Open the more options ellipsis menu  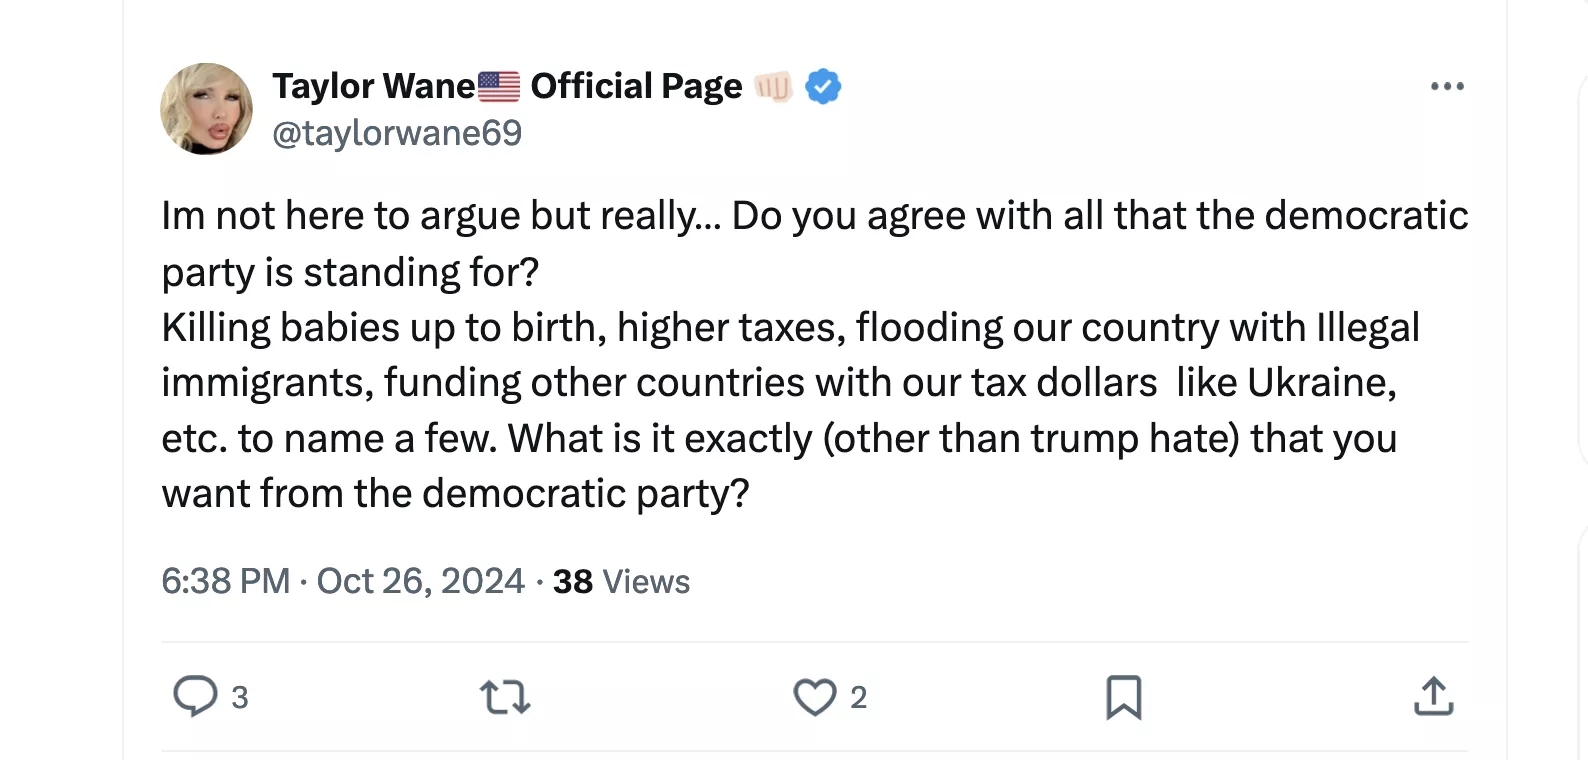tap(1446, 87)
